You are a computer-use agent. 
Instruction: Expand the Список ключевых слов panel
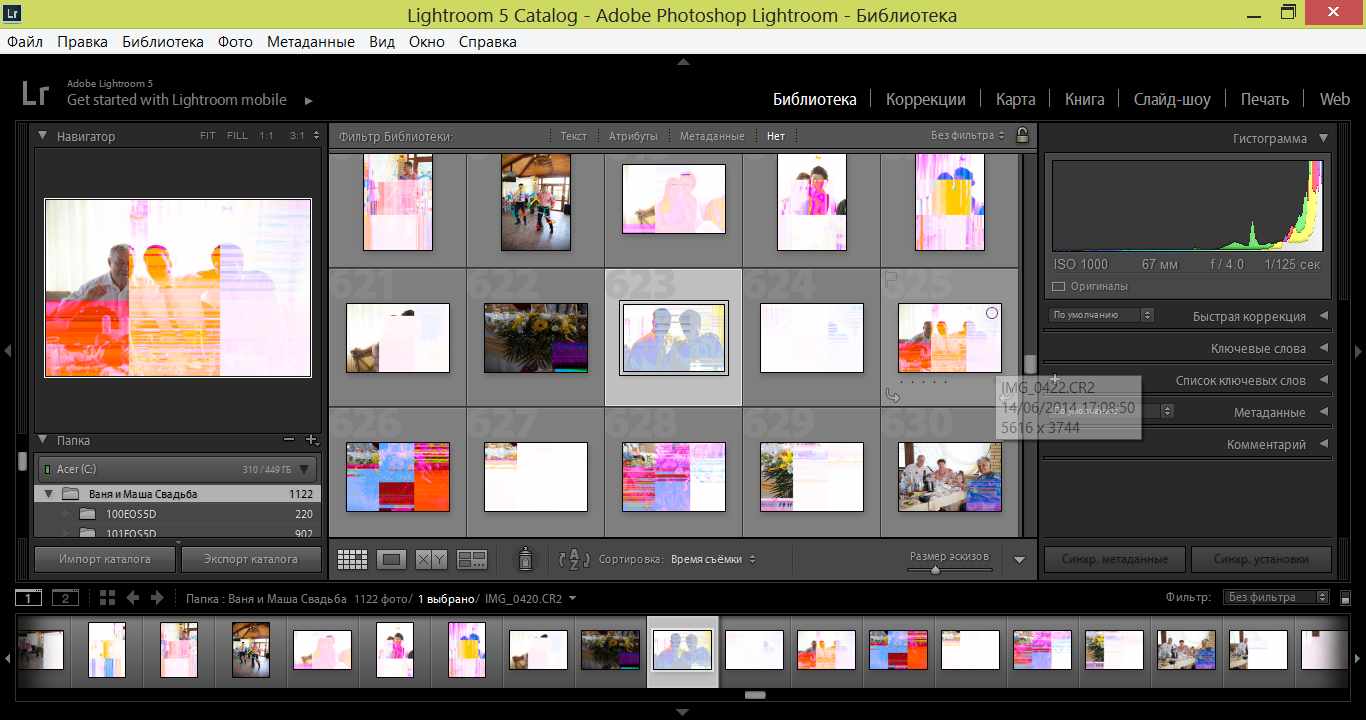tap(1324, 380)
